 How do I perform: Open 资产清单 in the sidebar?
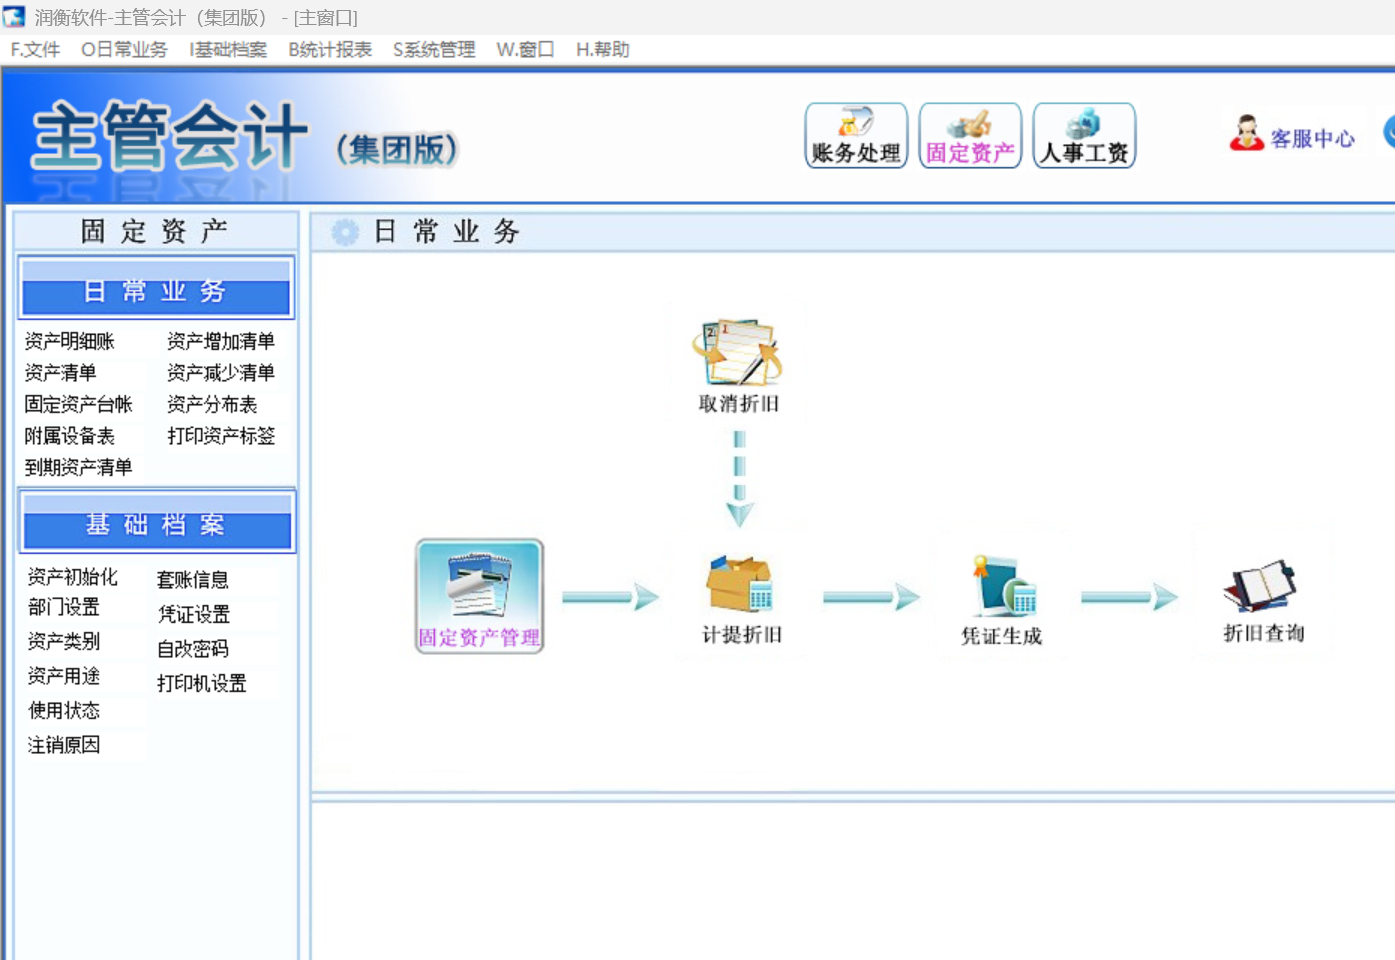click(x=60, y=373)
